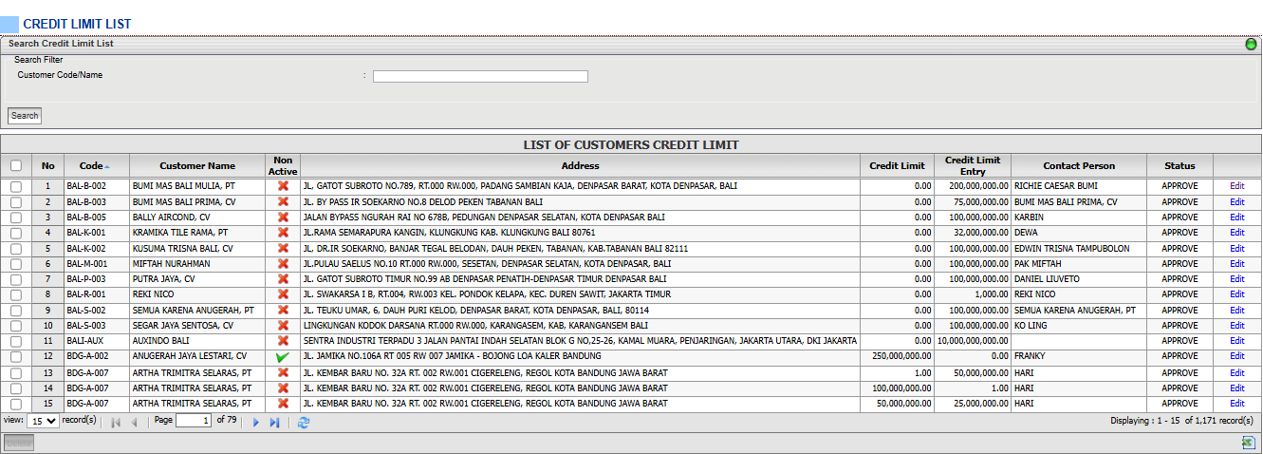Image resolution: width=1263 pixels, height=454 pixels.
Task: Click sort arrow on Code column
Action: coord(108,166)
